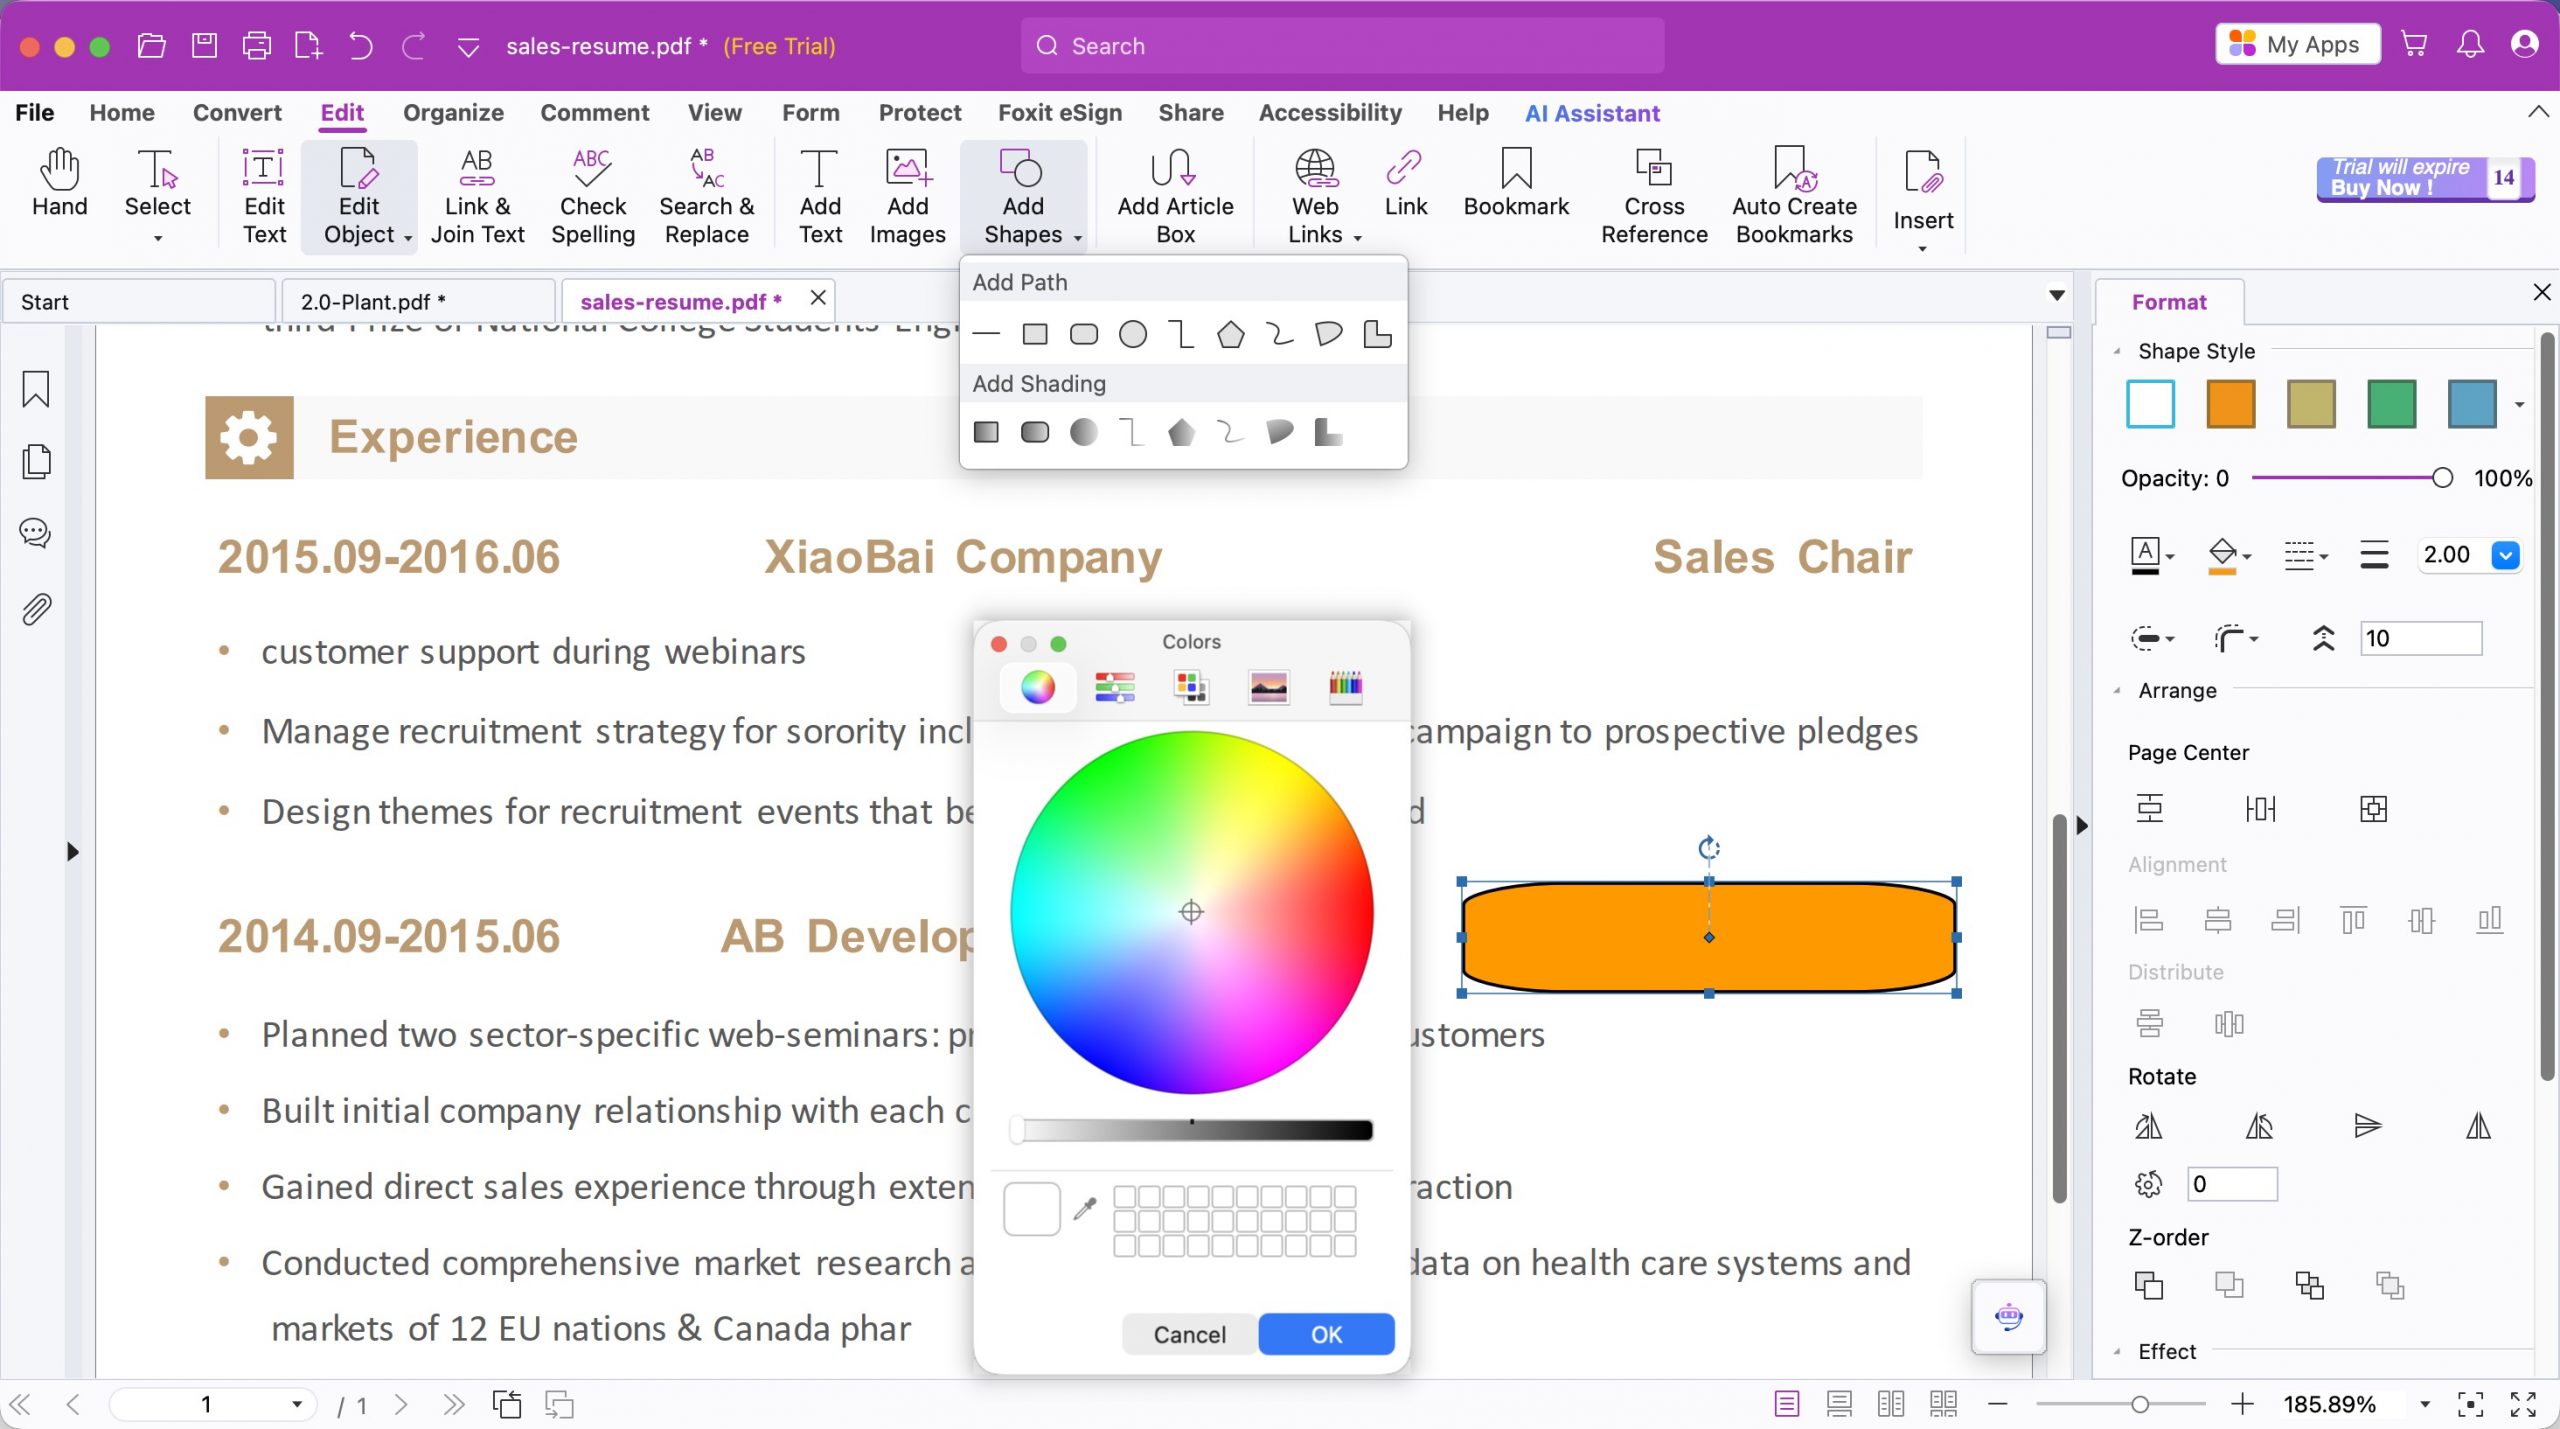Open the Organize ribbon tab

tap(453, 113)
